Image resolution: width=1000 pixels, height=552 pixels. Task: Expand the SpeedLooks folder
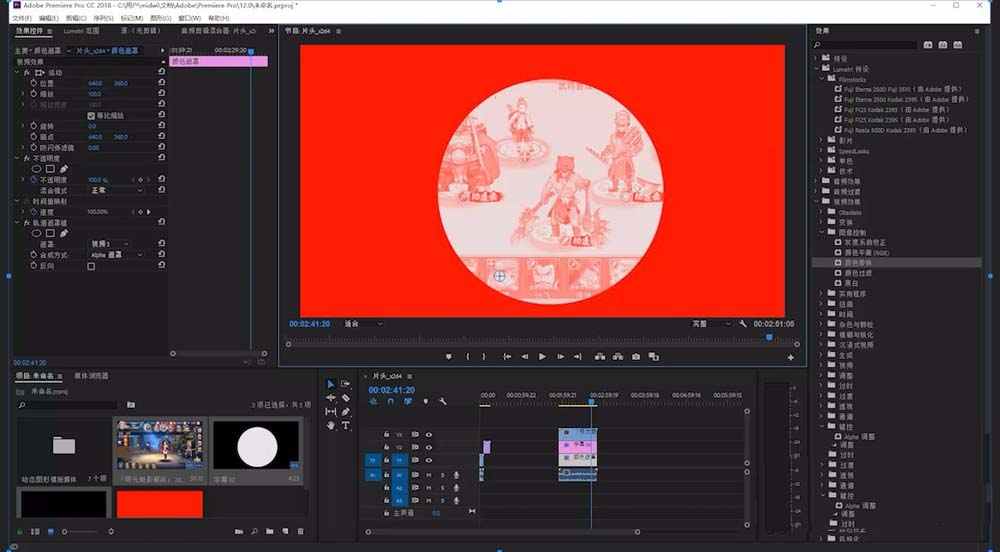(822, 151)
